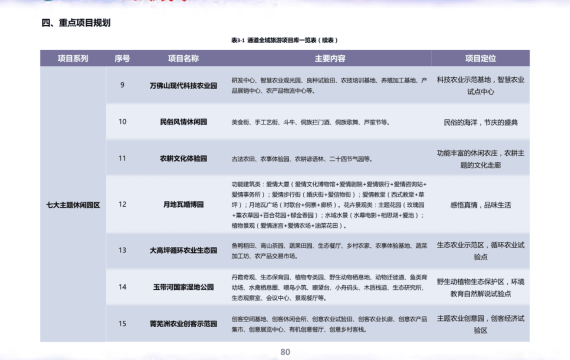Select project name 民俗风情休闲园

pos(183,122)
